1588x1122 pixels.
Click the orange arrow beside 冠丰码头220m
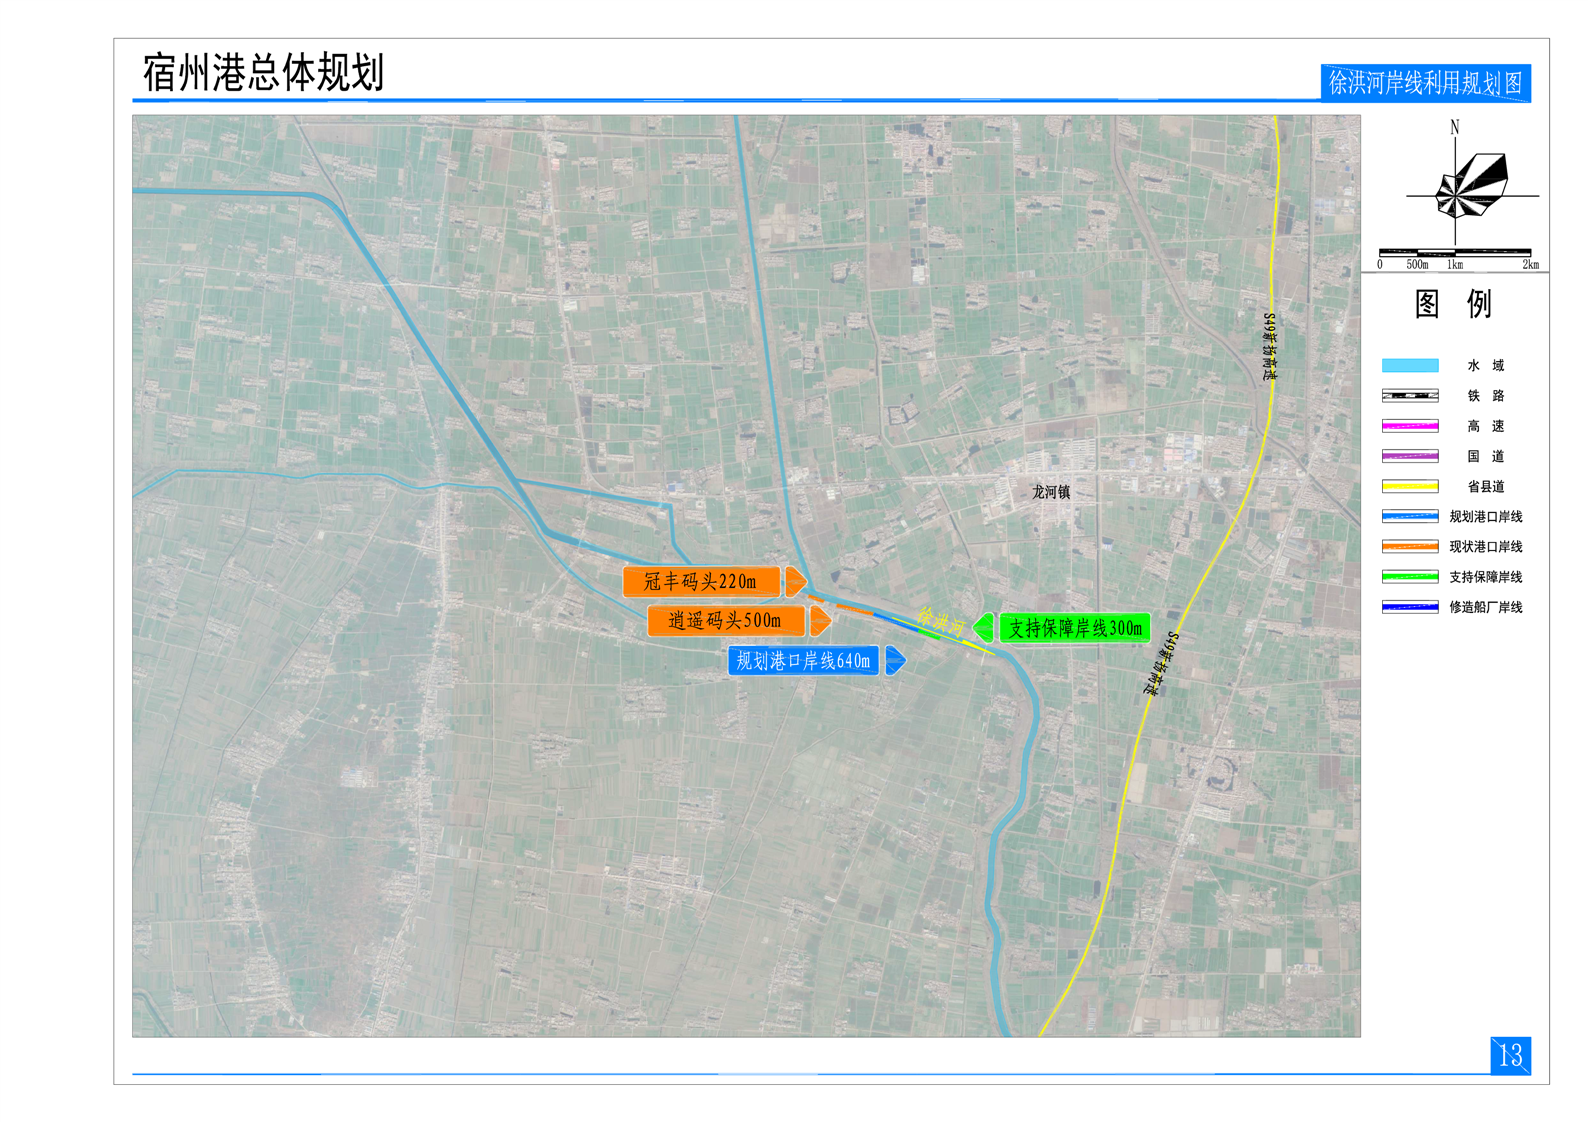pyautogui.click(x=795, y=581)
